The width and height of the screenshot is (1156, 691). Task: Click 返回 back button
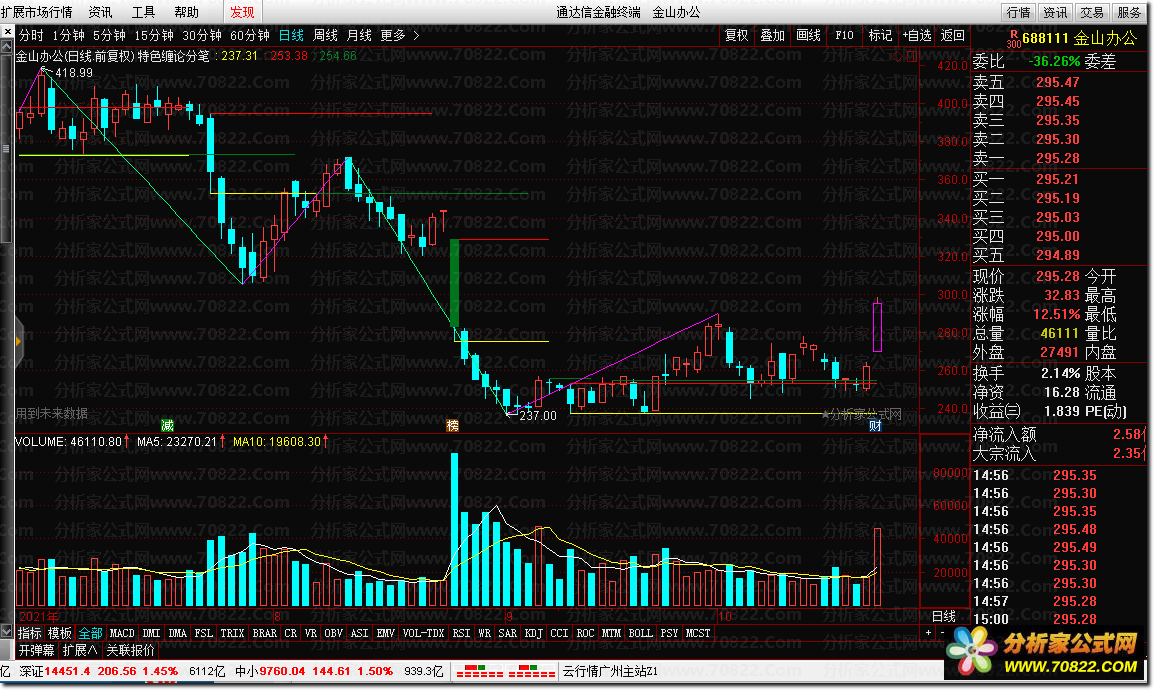click(952, 35)
